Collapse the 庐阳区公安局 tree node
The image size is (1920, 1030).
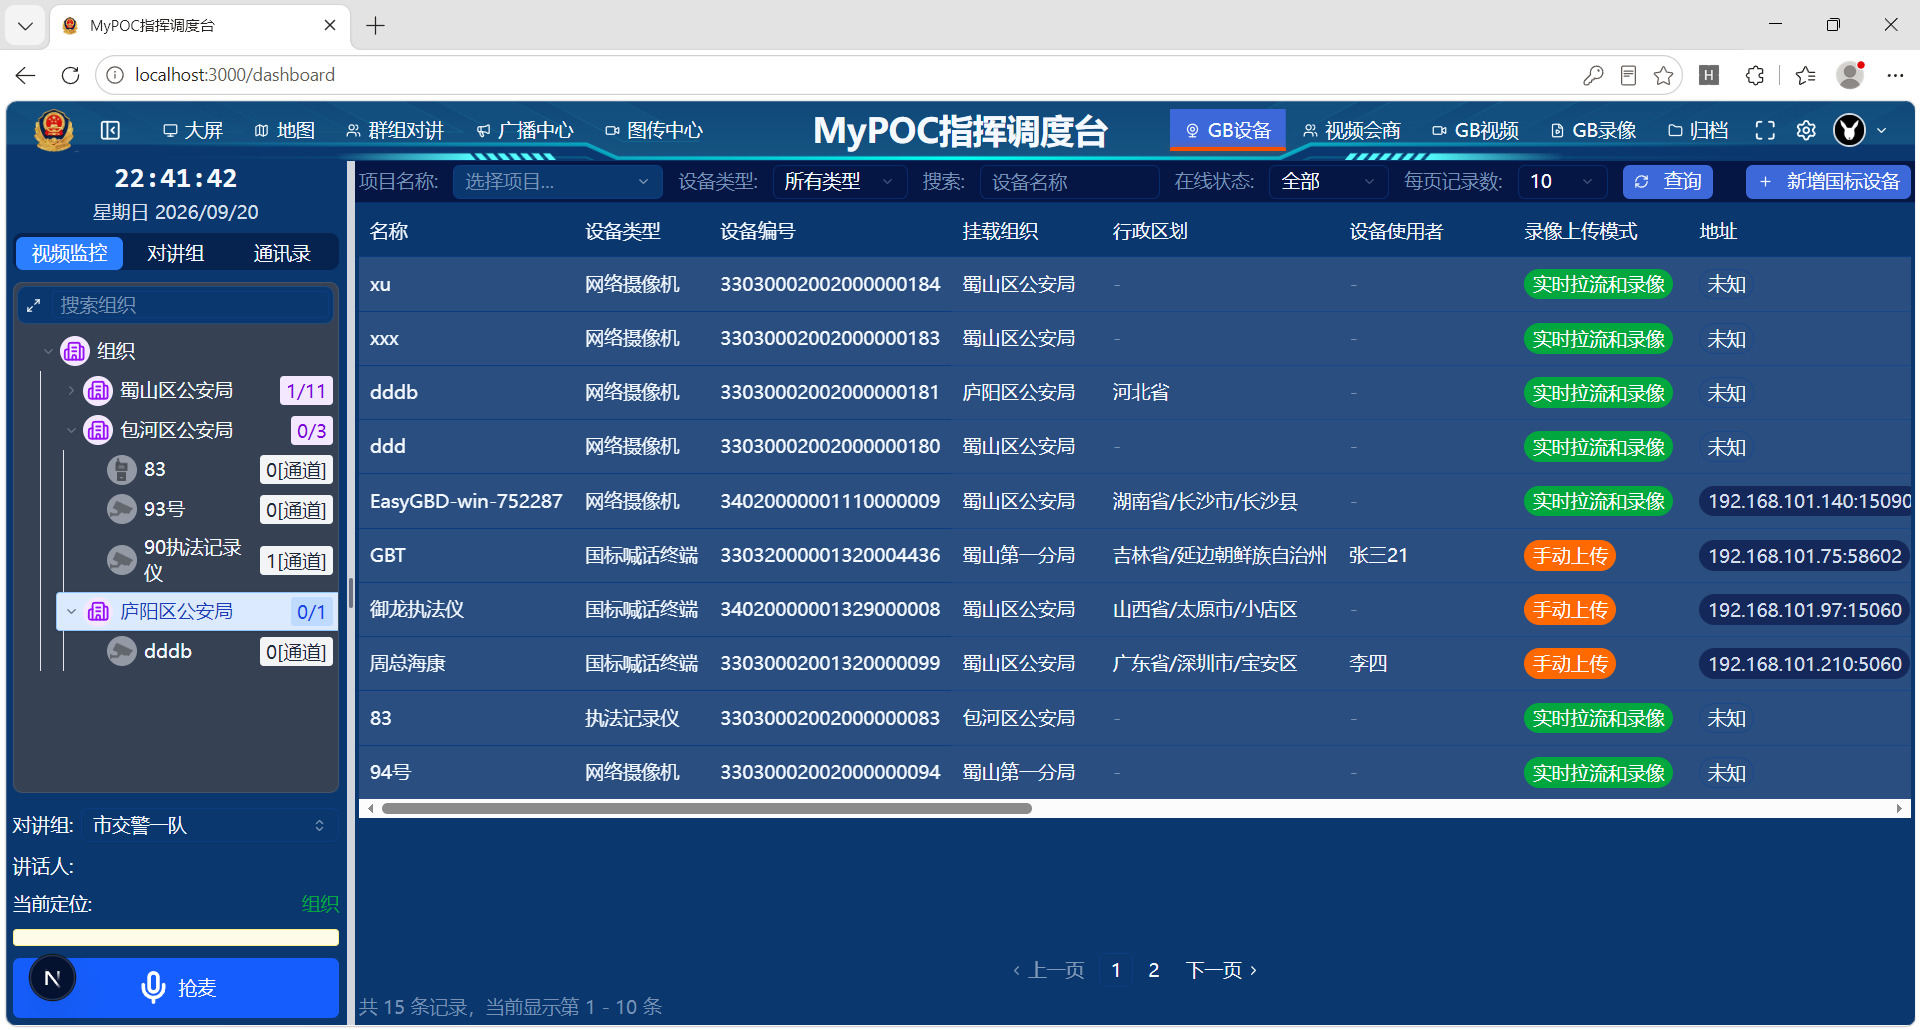click(71, 611)
